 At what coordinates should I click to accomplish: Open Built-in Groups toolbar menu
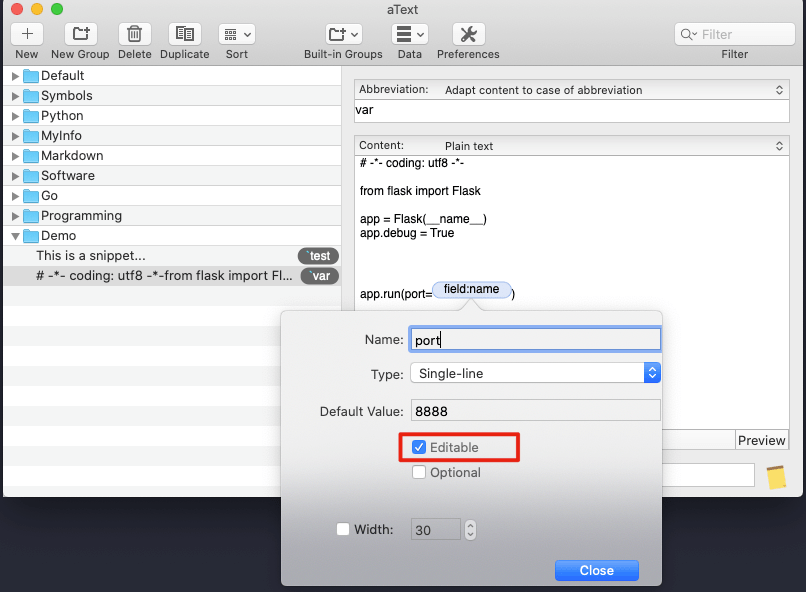343,34
